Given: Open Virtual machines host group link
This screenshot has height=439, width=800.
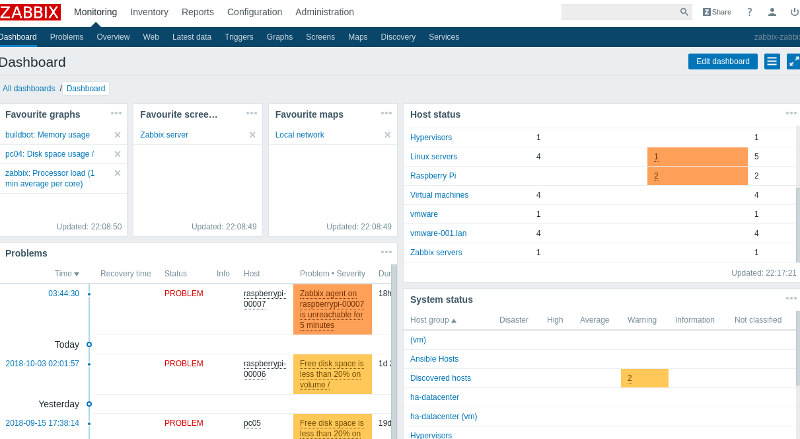Looking at the screenshot, I should 439,195.
